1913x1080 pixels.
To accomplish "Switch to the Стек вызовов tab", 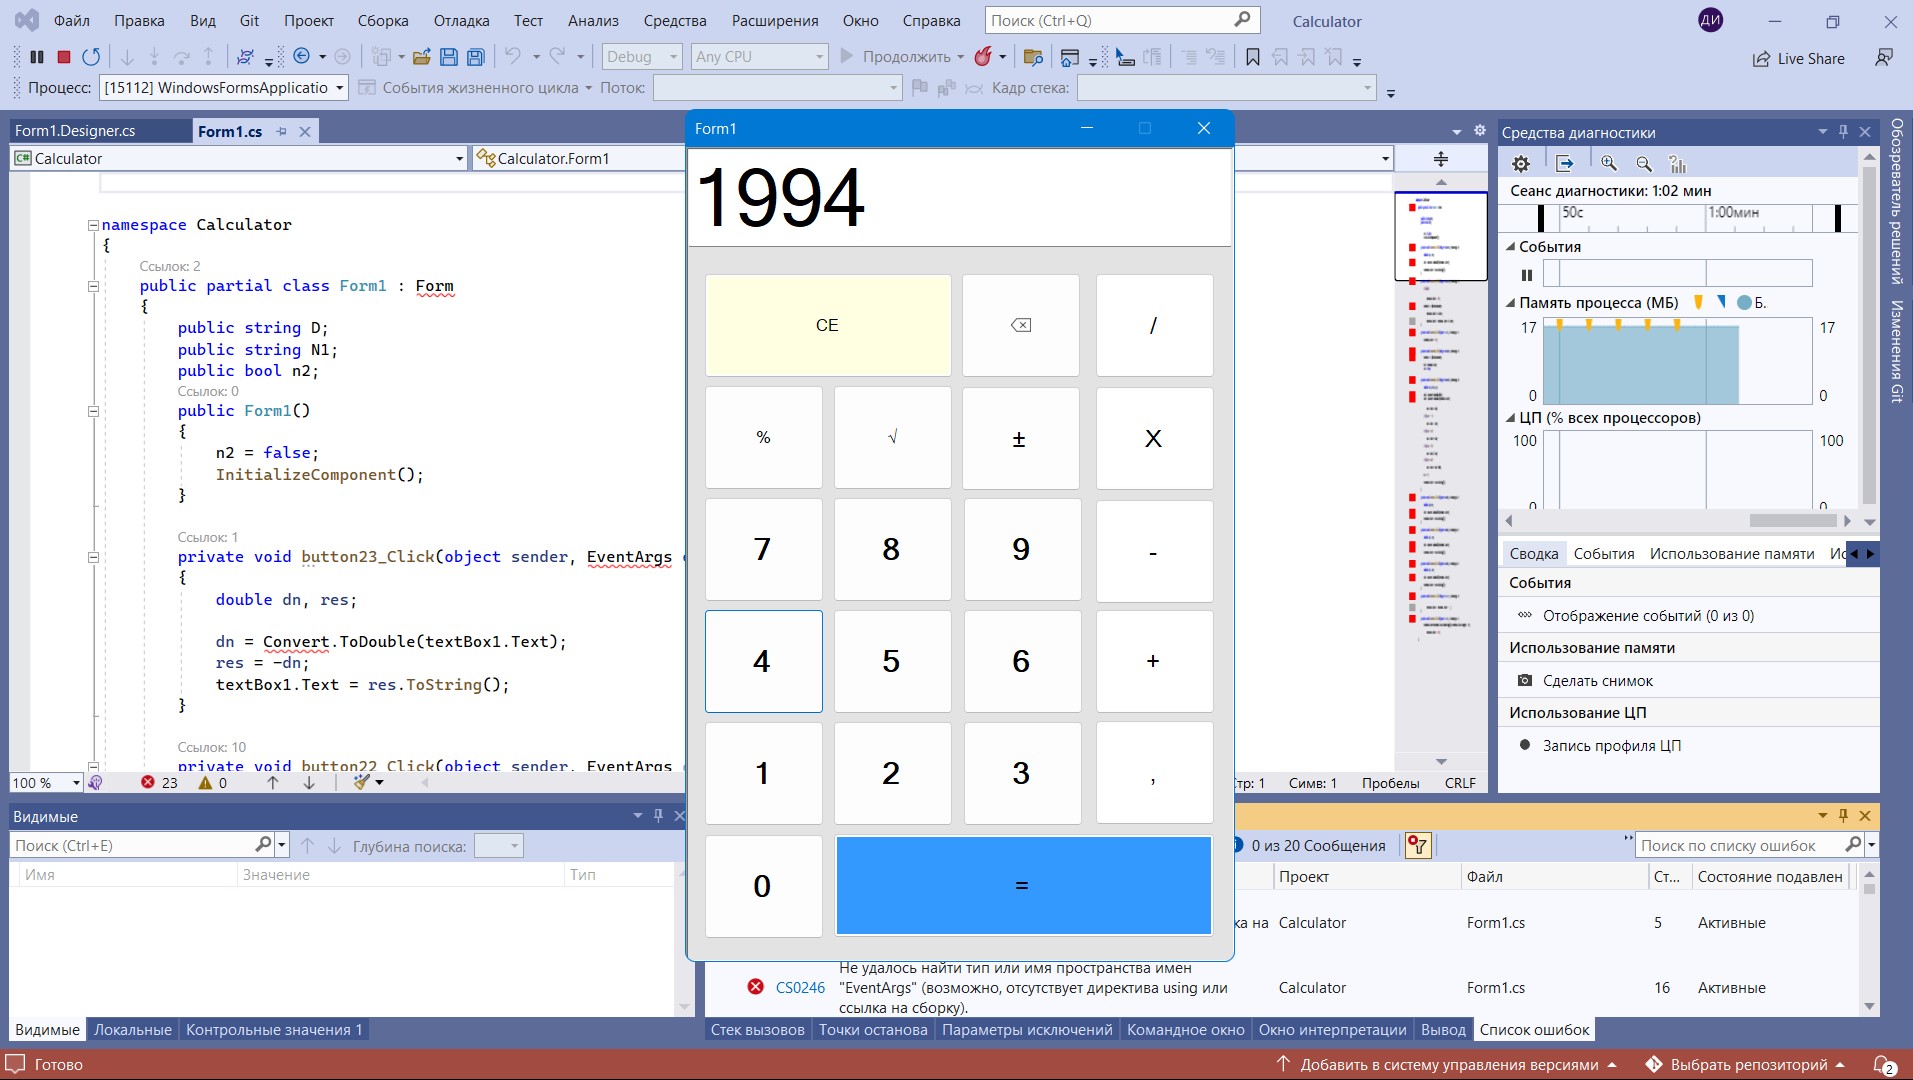I will pyautogui.click(x=757, y=1030).
